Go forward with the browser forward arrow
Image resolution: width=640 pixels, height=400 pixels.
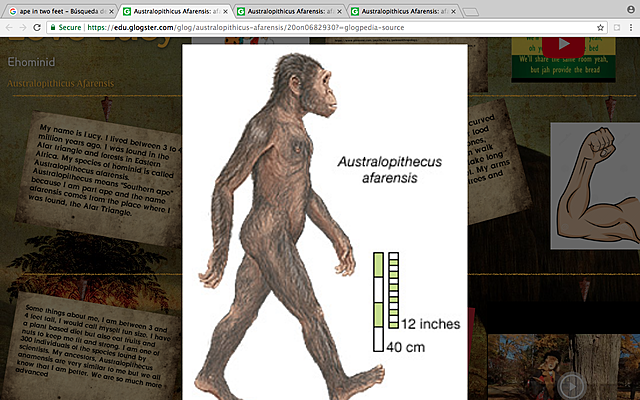pyautogui.click(x=23, y=27)
